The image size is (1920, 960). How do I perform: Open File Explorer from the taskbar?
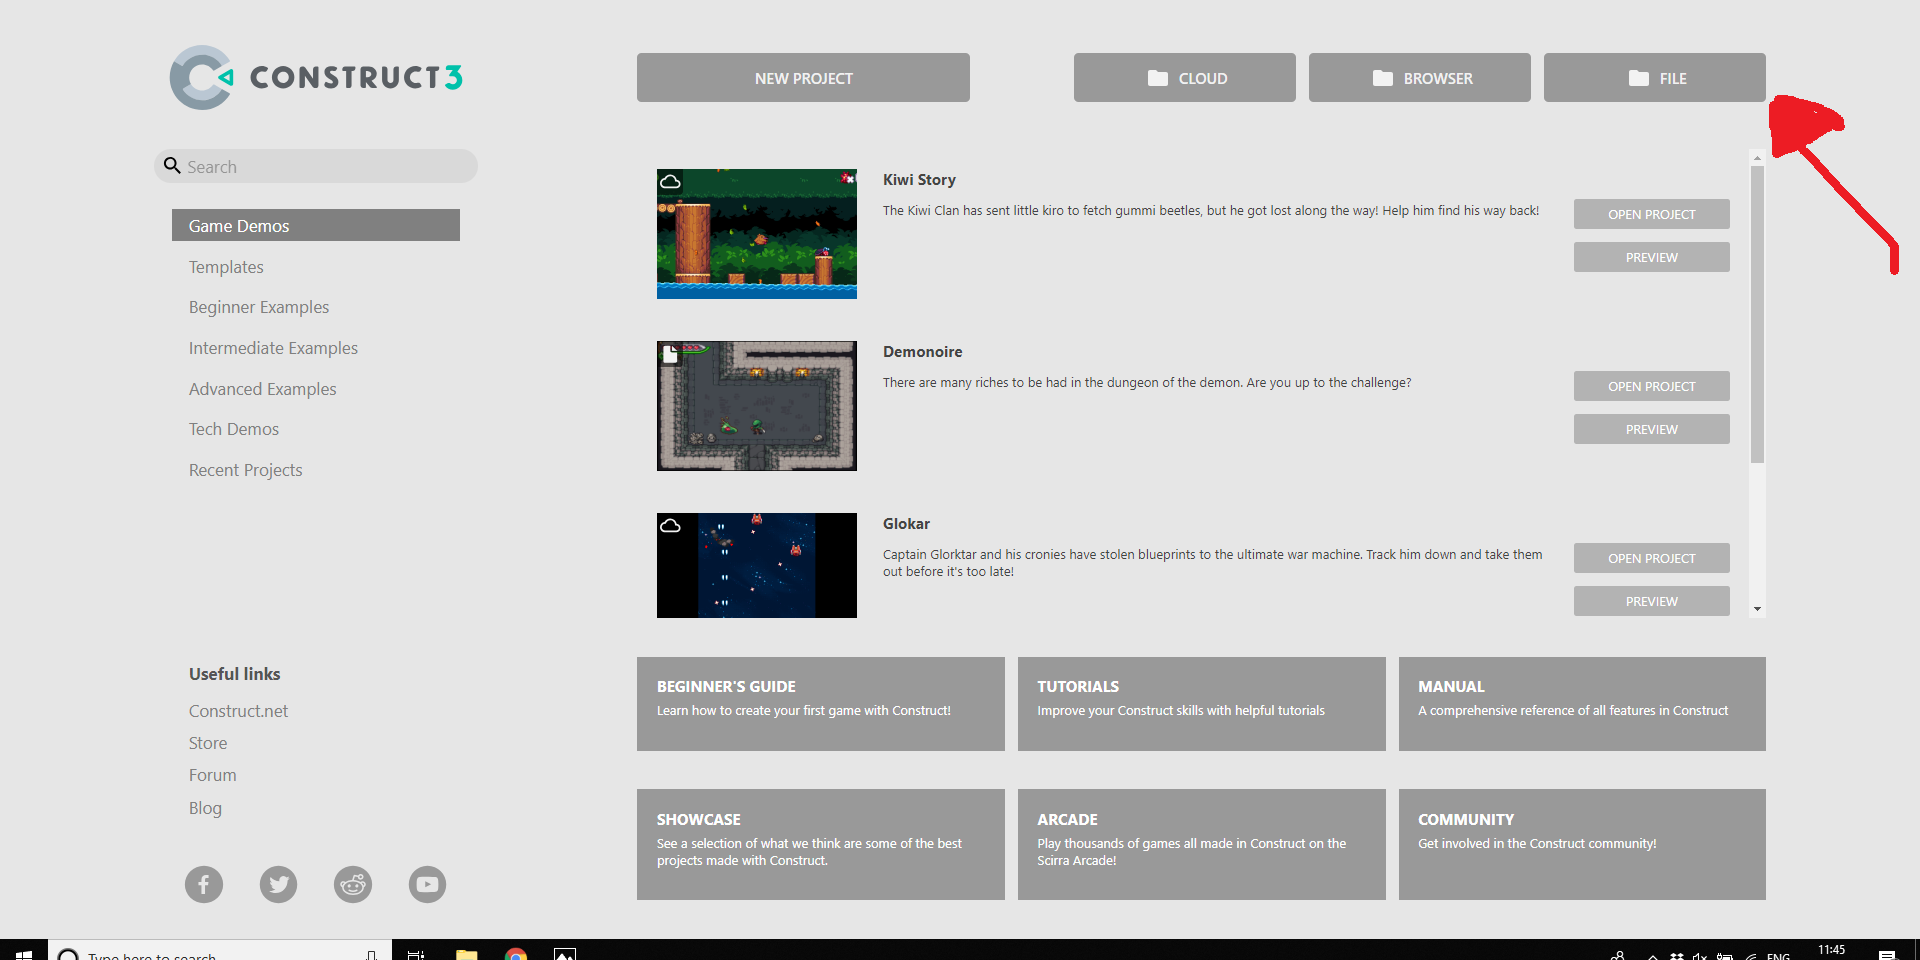pyautogui.click(x=467, y=954)
